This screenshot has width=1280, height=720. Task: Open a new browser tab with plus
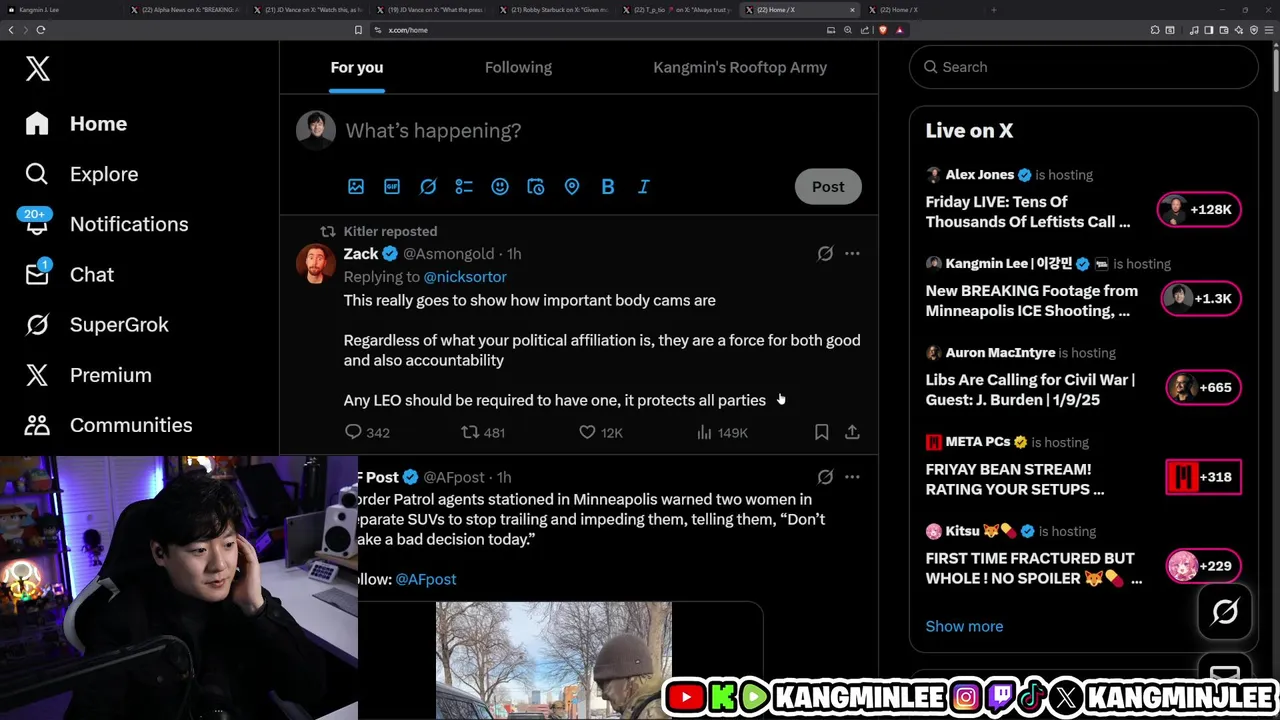993,10
